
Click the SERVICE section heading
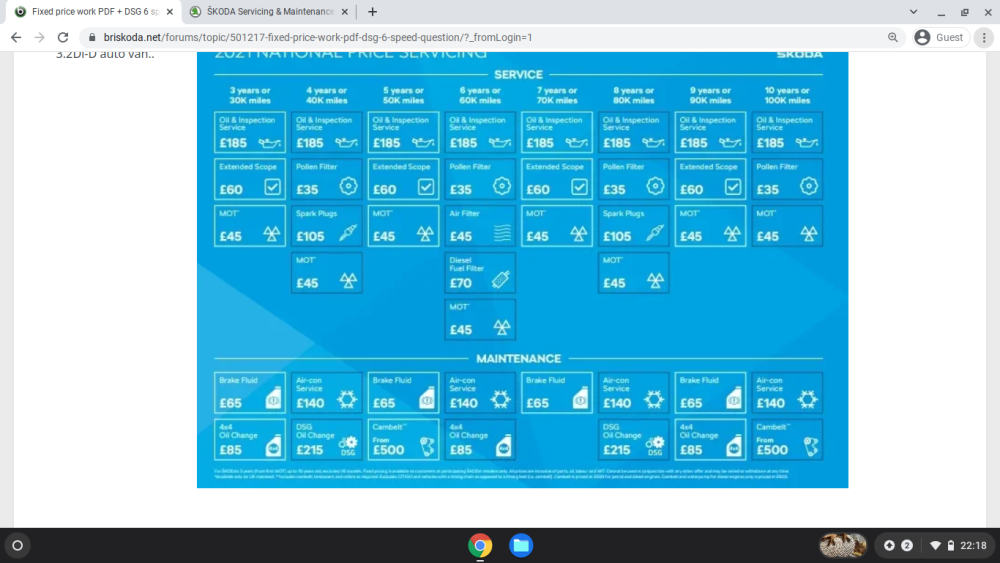518,75
